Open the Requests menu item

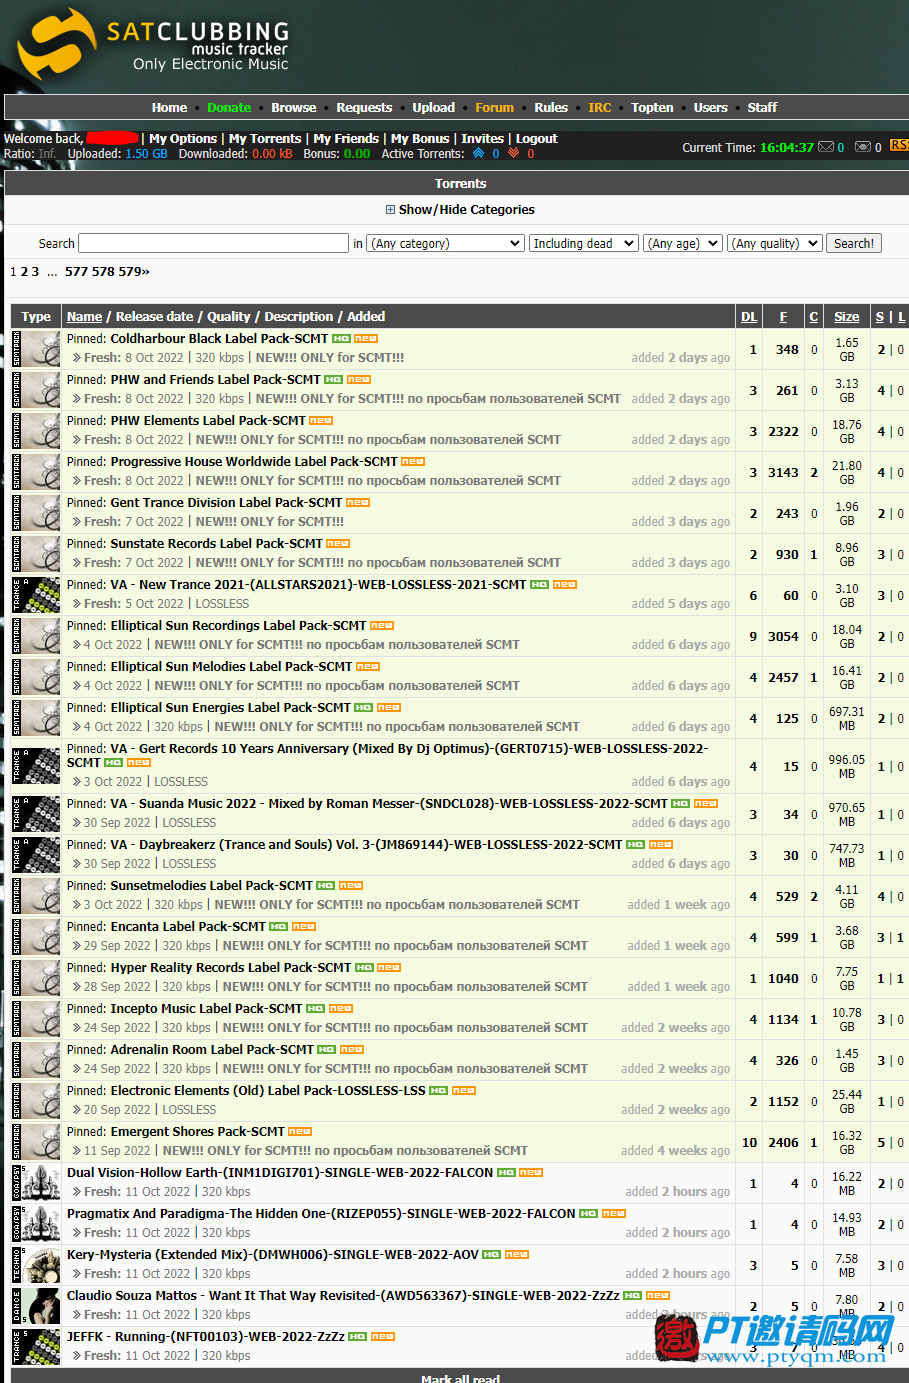(x=364, y=108)
